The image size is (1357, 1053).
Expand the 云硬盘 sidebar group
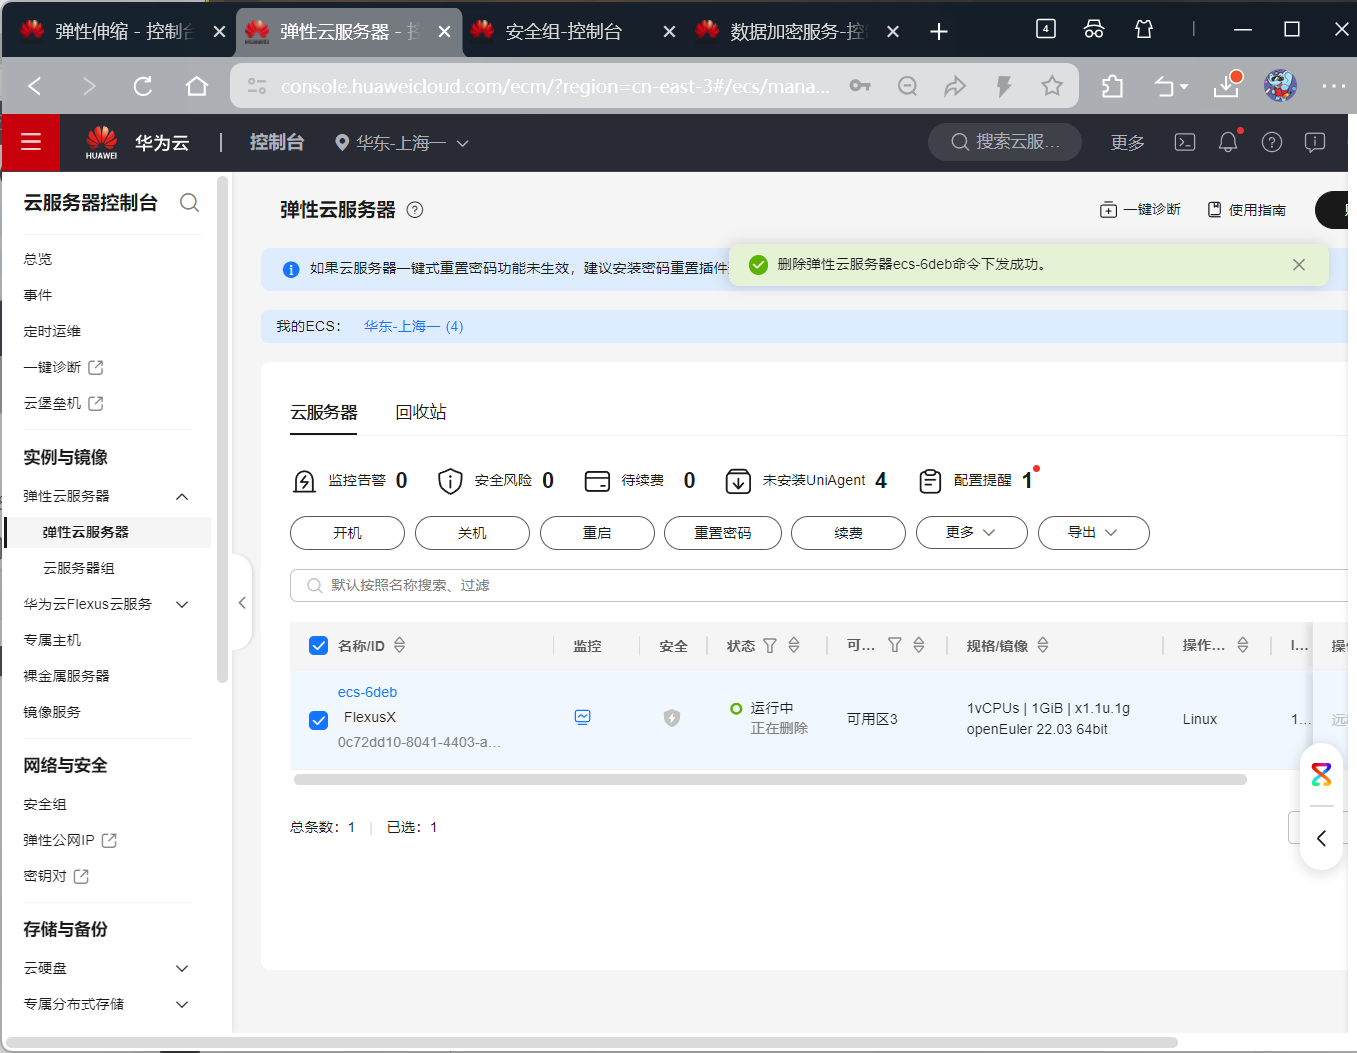coord(182,968)
